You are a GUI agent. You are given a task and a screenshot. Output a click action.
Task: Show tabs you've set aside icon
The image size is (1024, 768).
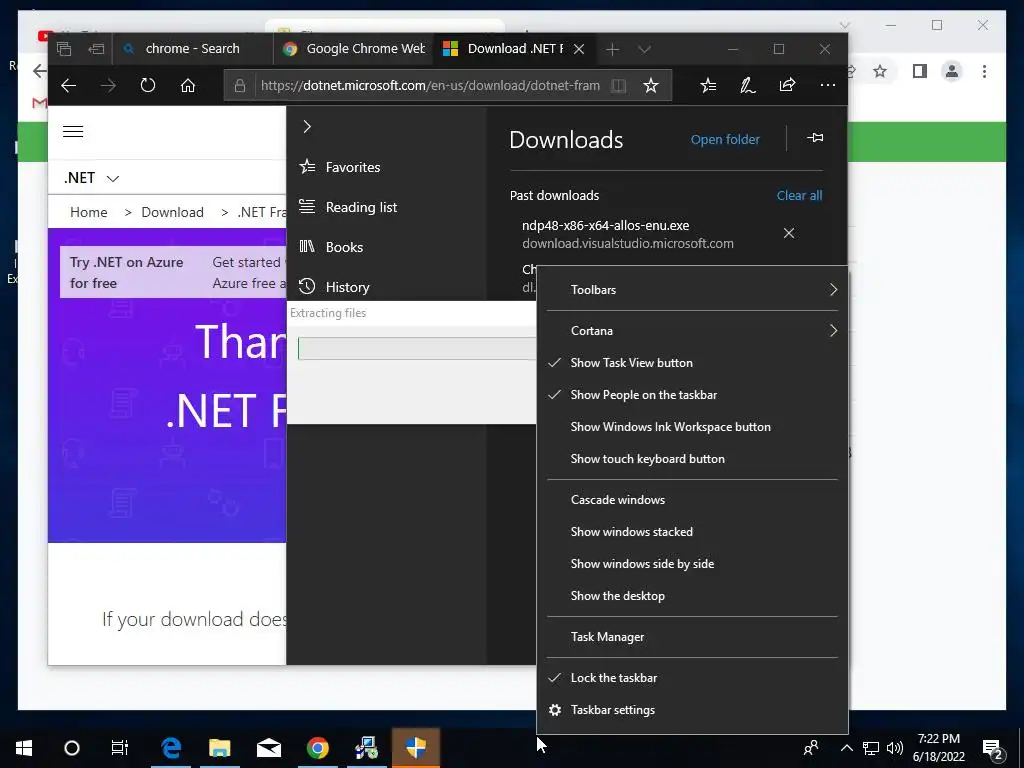[x=64, y=49]
